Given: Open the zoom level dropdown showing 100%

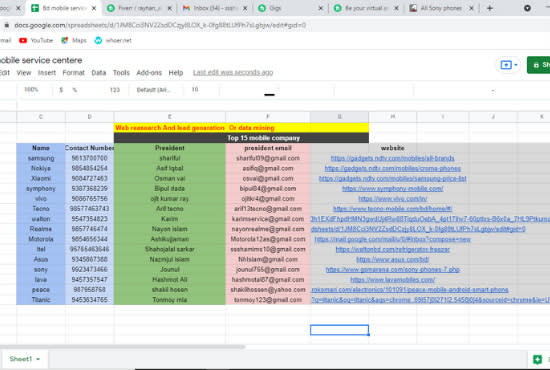Looking at the screenshot, I should tap(31, 90).
